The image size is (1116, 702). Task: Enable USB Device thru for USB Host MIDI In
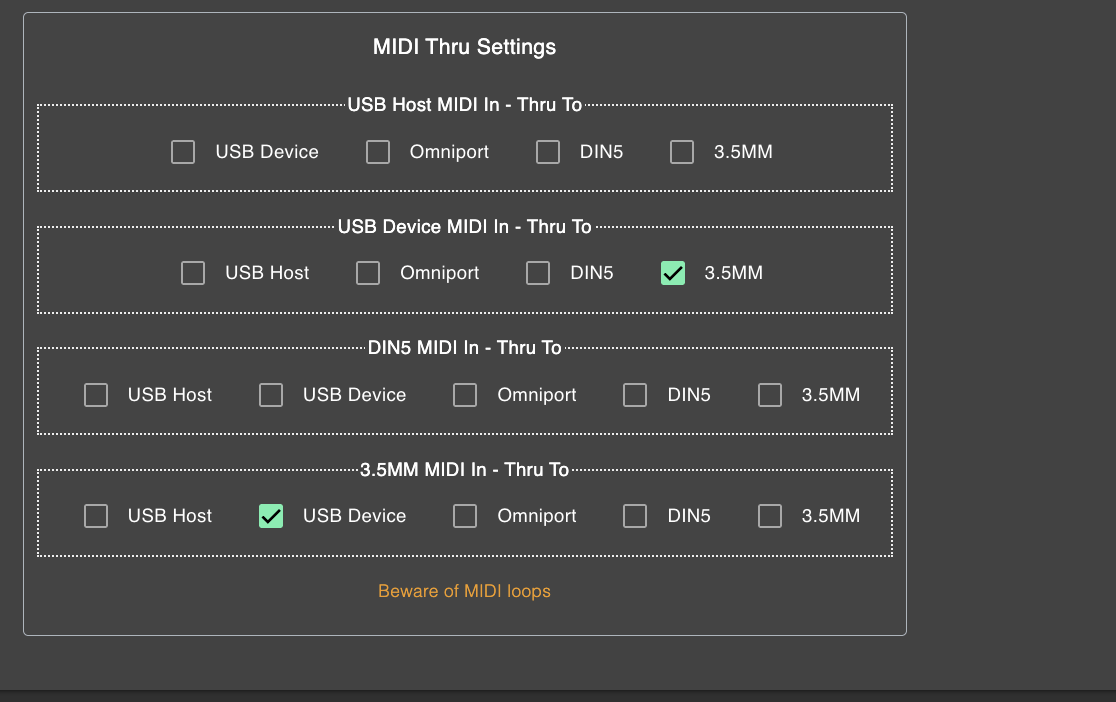click(183, 152)
